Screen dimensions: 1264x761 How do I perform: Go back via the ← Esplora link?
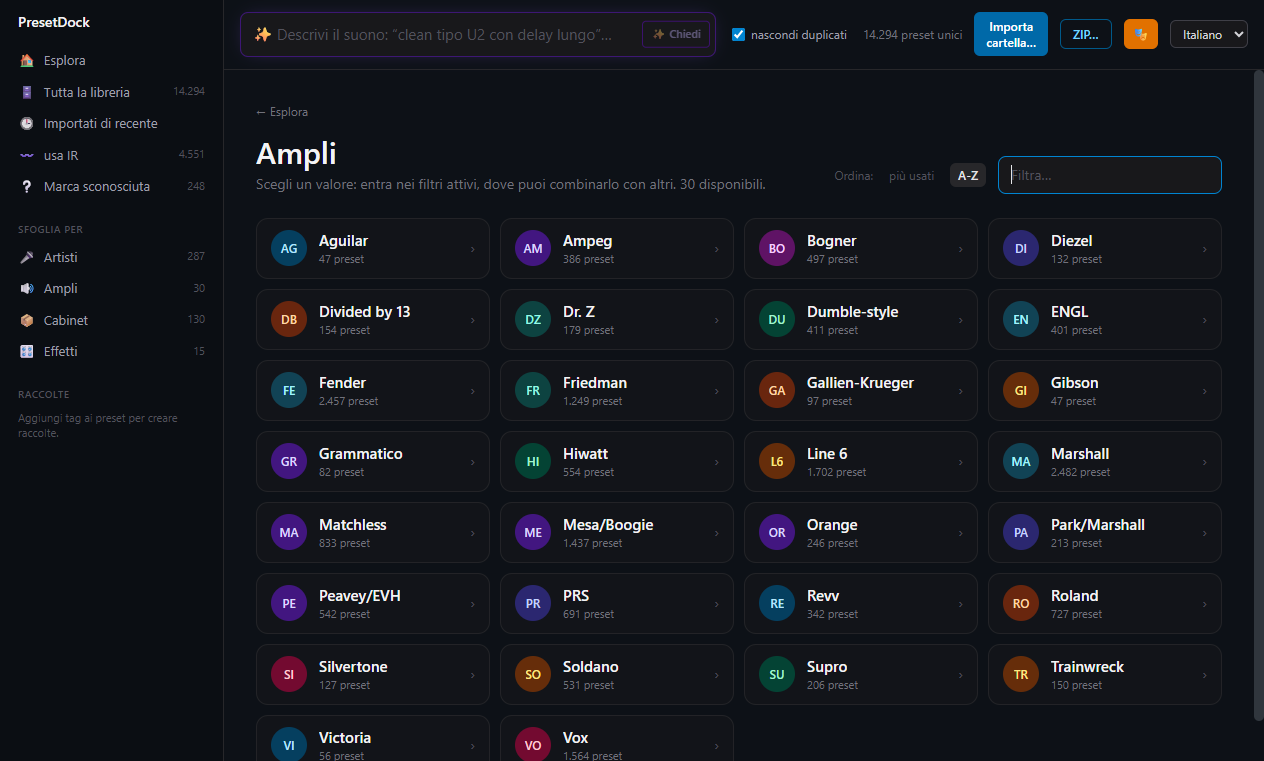(282, 112)
